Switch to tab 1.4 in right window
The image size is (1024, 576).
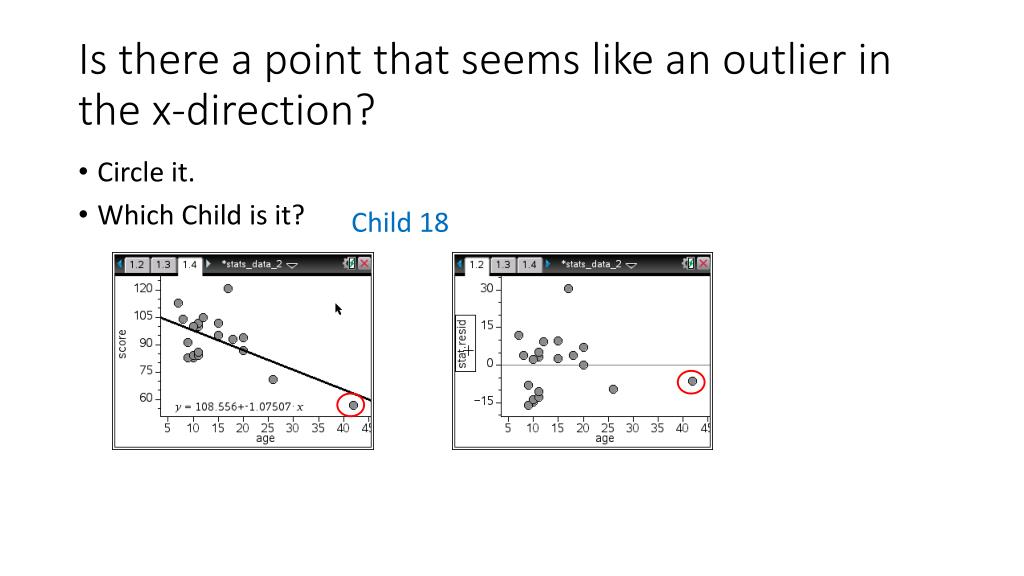point(530,264)
